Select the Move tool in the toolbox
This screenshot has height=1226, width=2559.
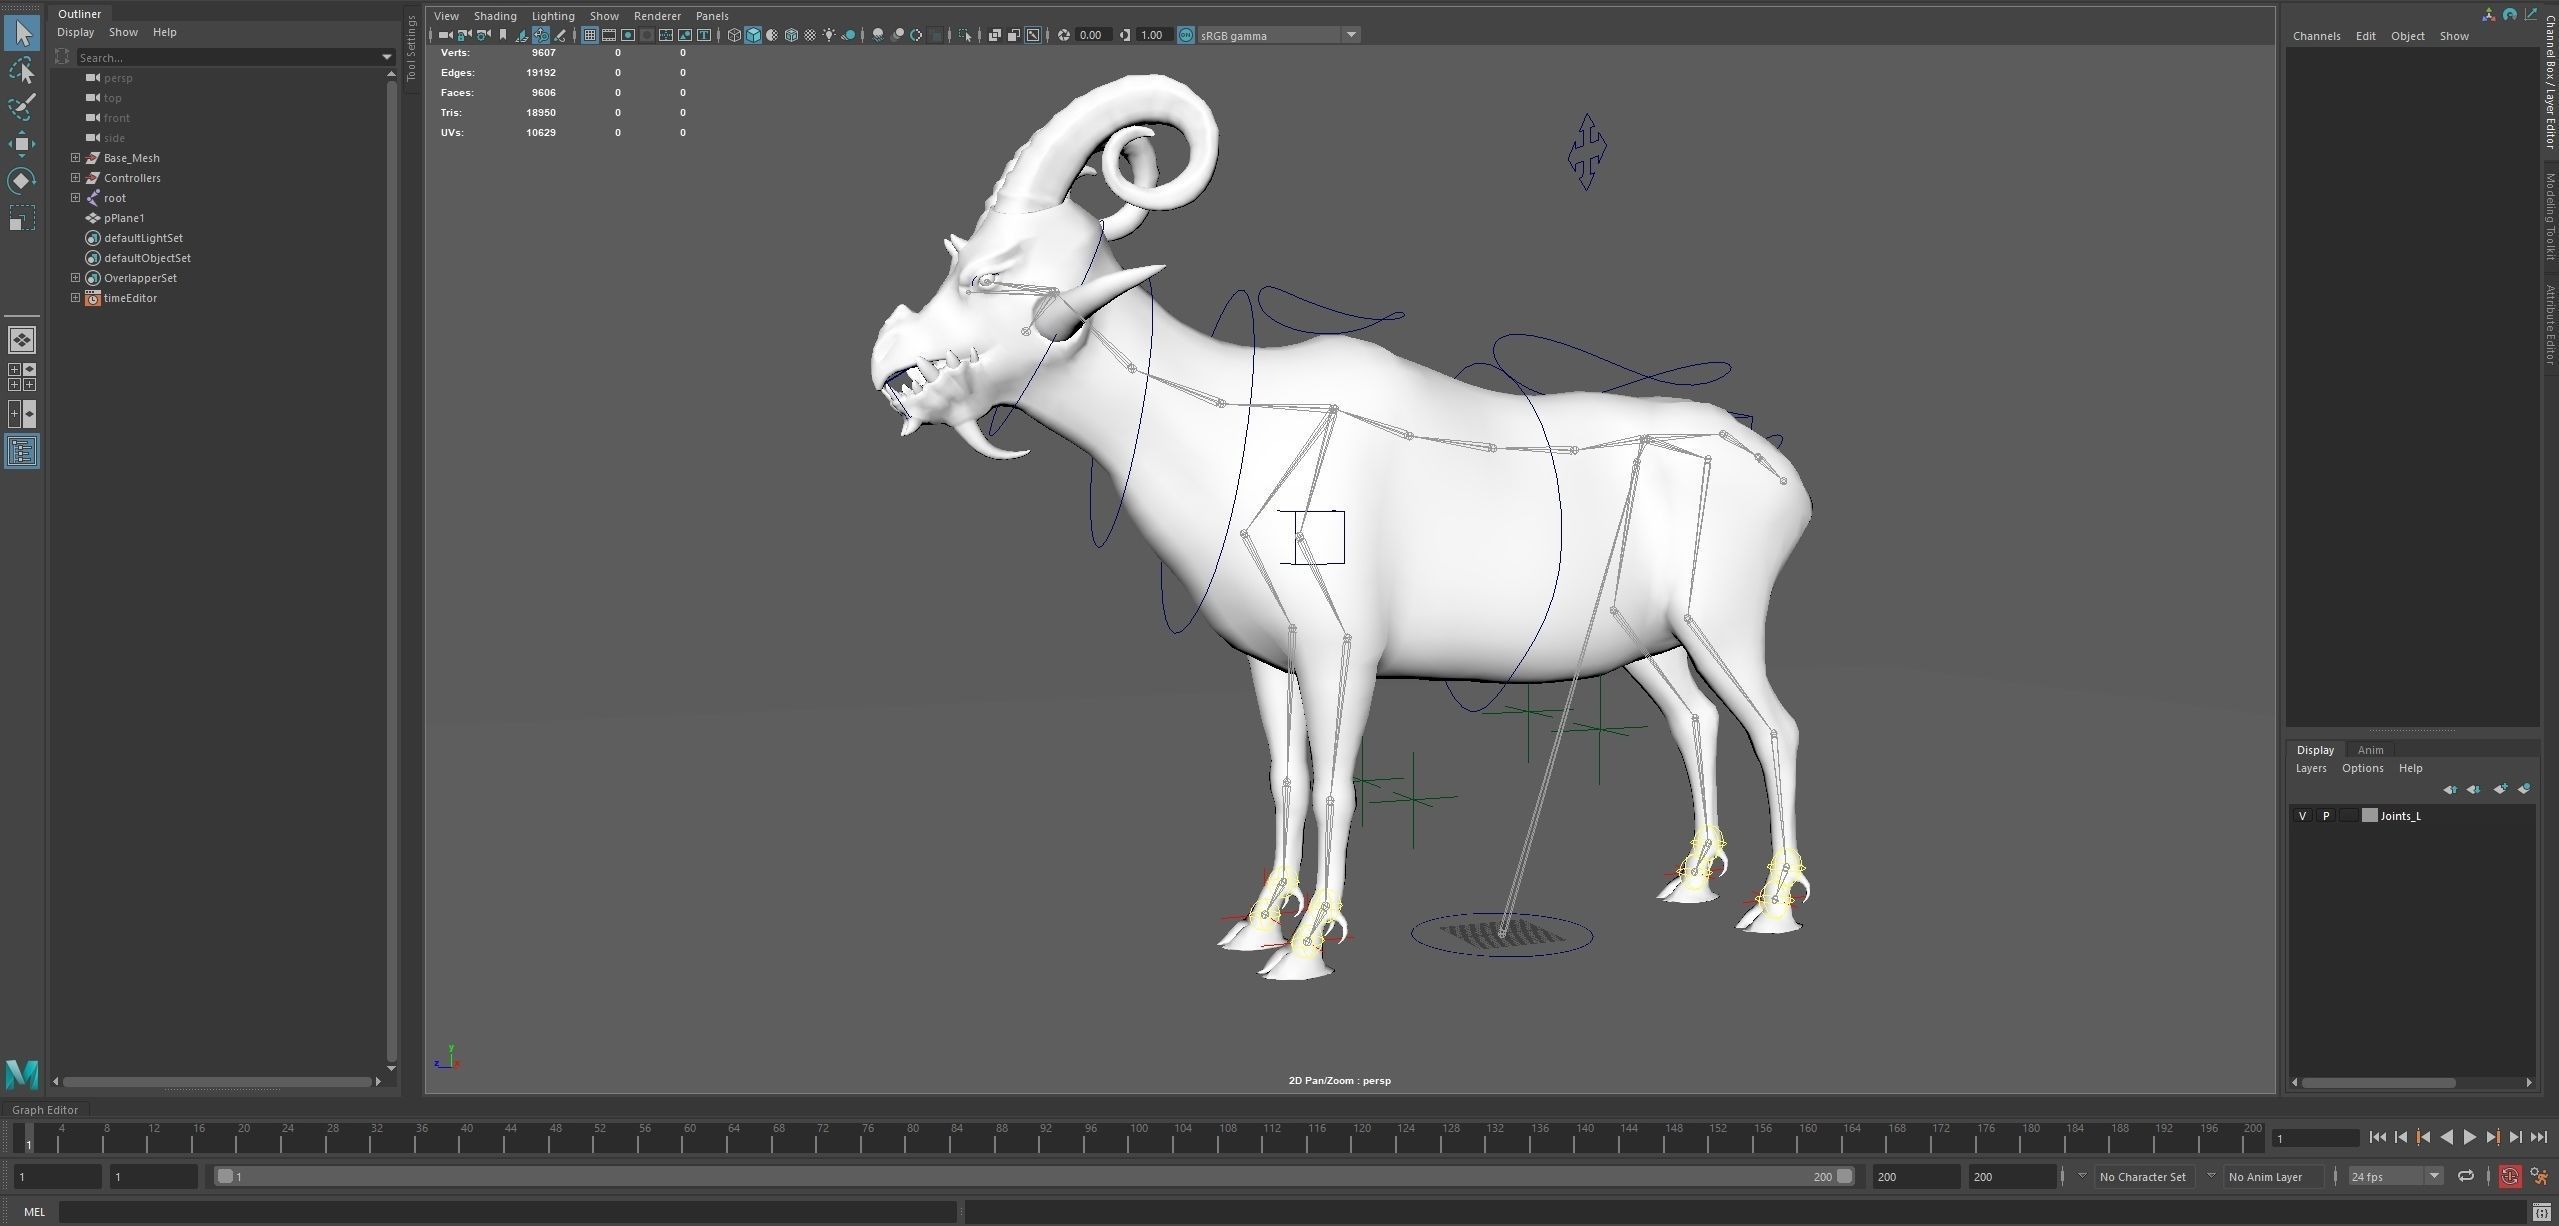pos(21,144)
